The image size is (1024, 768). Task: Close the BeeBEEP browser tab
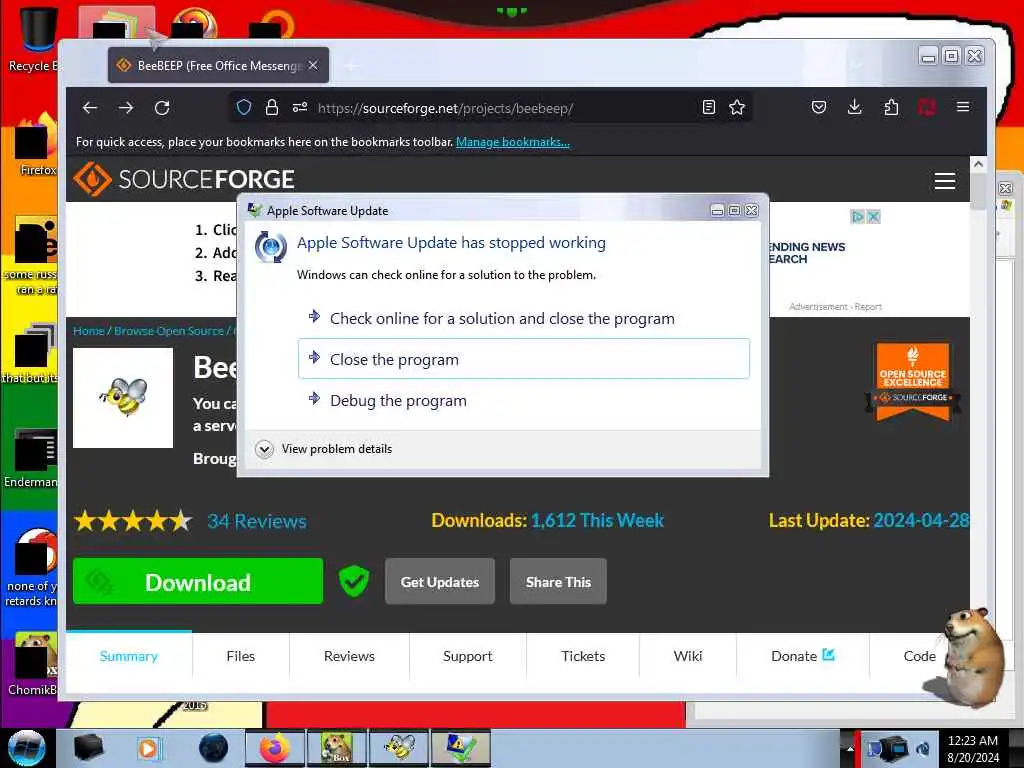coord(313,65)
